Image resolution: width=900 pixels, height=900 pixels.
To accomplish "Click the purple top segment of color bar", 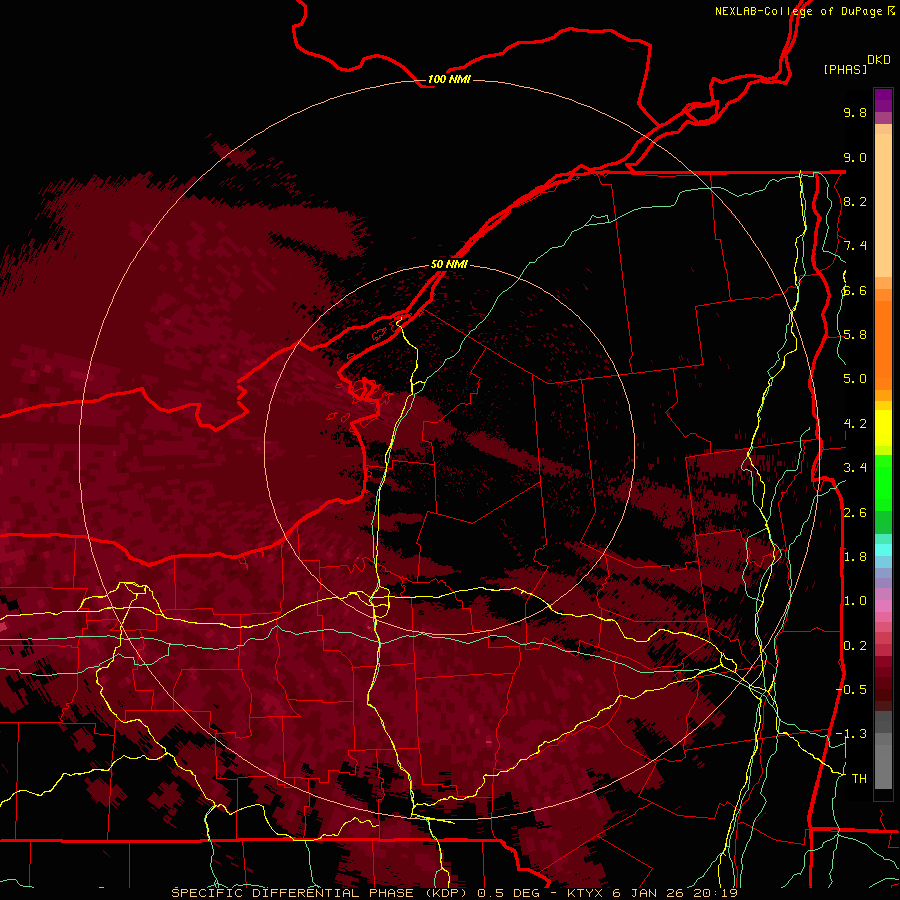I will pyautogui.click(x=883, y=100).
